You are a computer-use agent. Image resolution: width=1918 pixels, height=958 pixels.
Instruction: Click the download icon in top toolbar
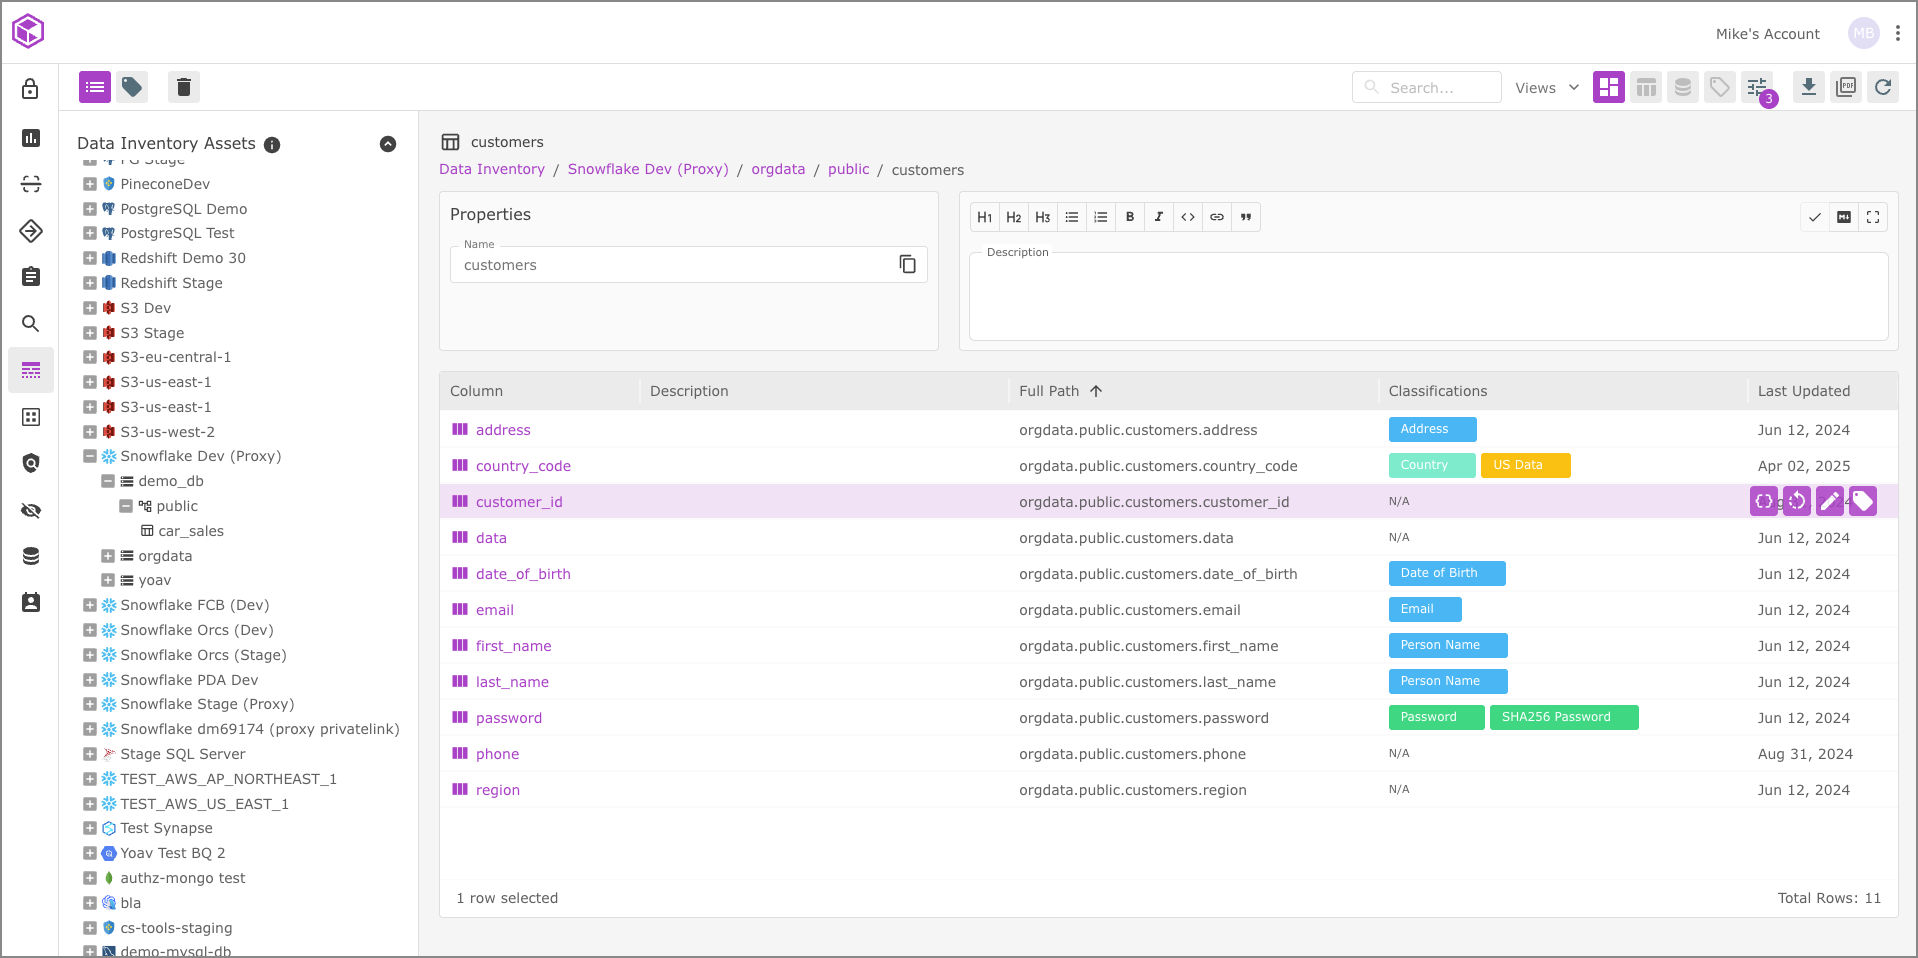tap(1808, 87)
